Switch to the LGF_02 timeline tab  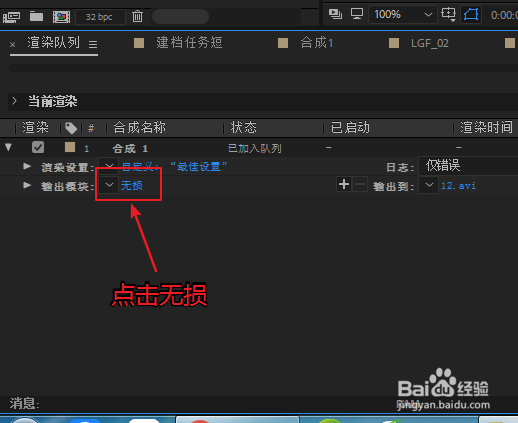click(x=430, y=43)
